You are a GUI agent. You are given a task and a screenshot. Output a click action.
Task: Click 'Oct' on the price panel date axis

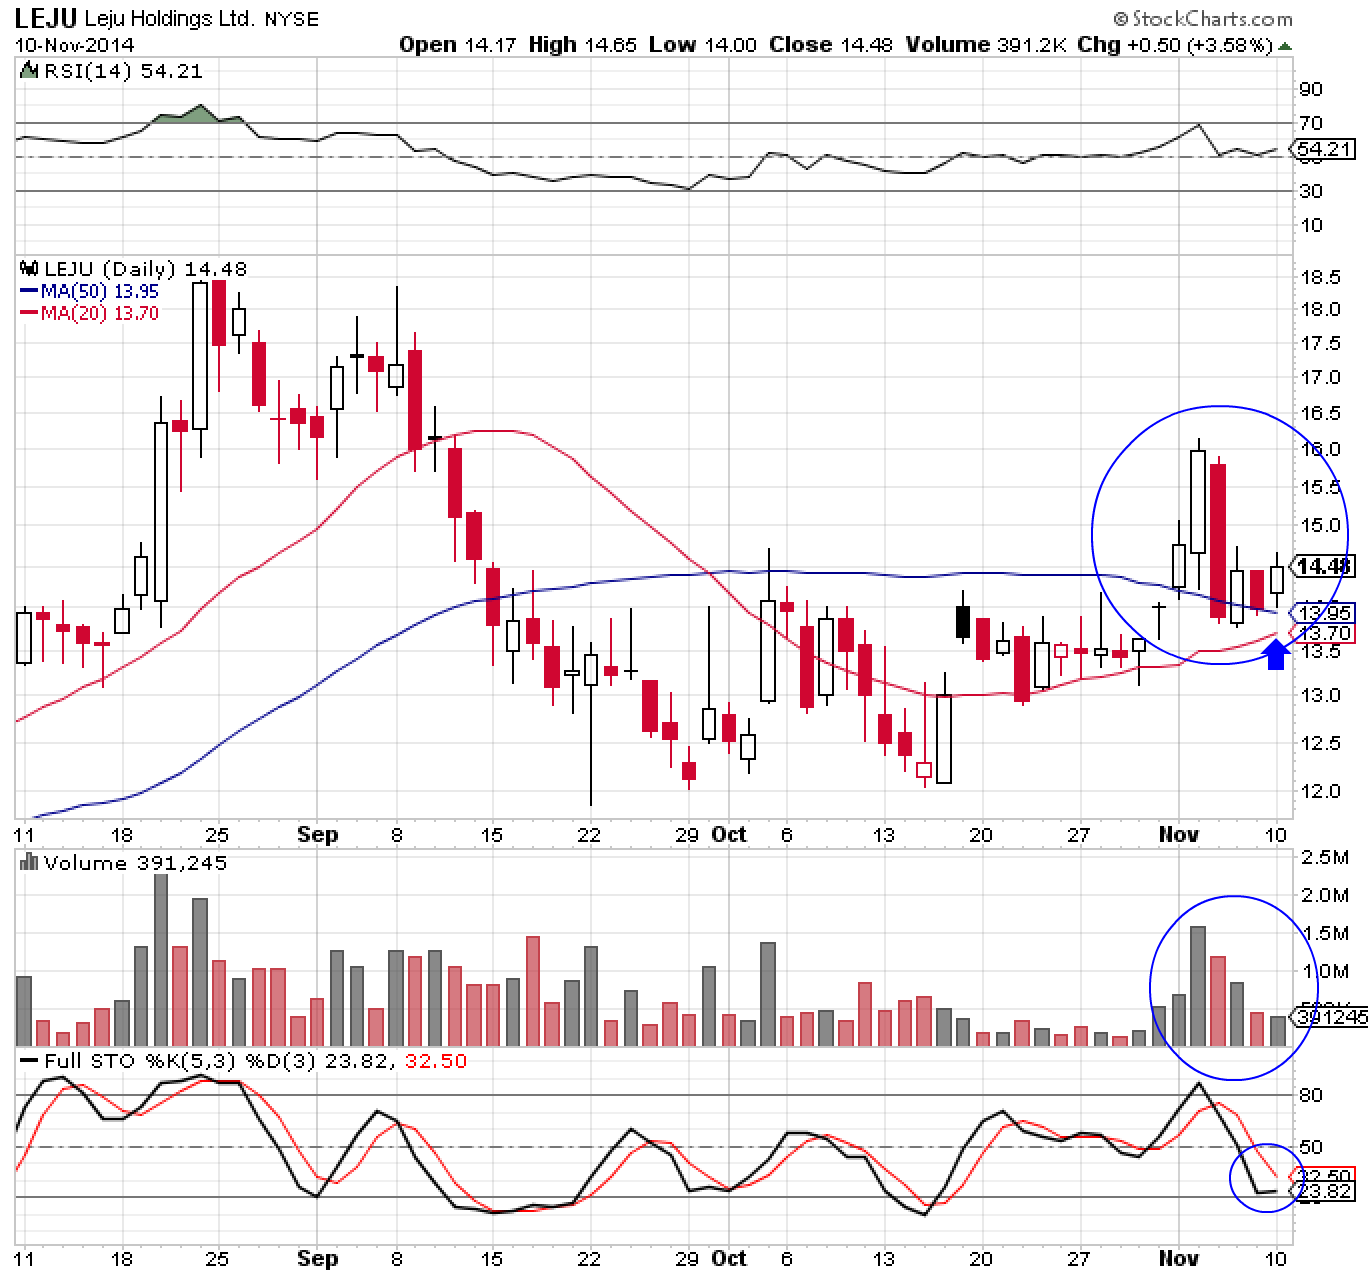pos(728,834)
